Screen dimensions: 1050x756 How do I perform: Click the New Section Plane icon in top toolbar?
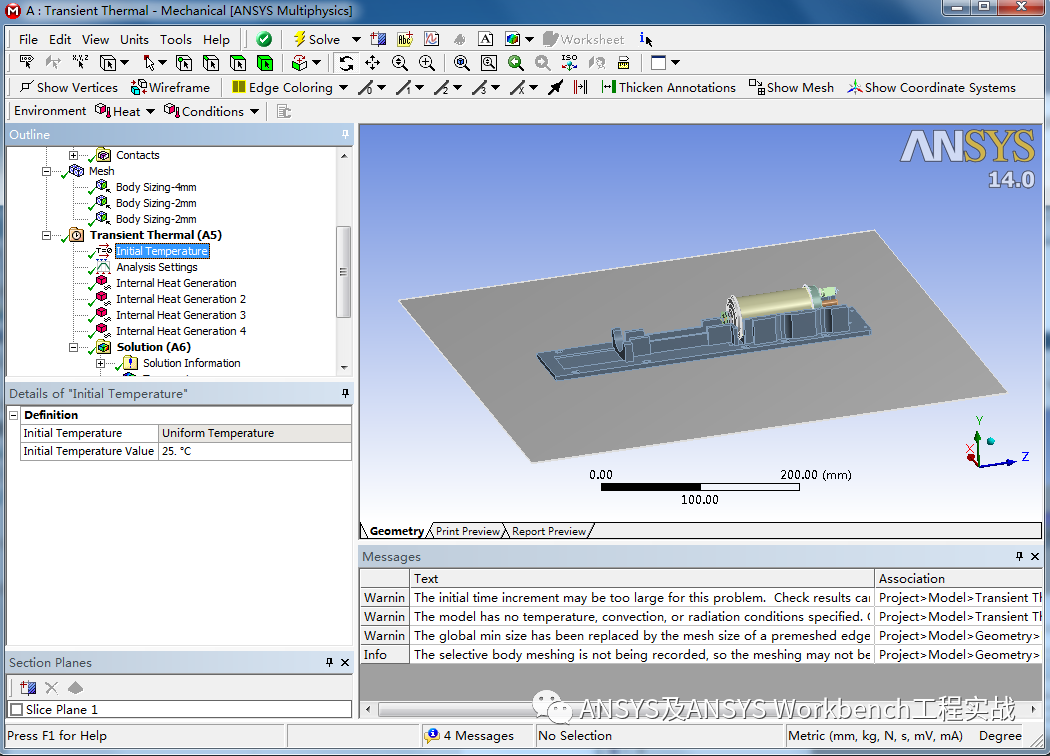[378, 40]
